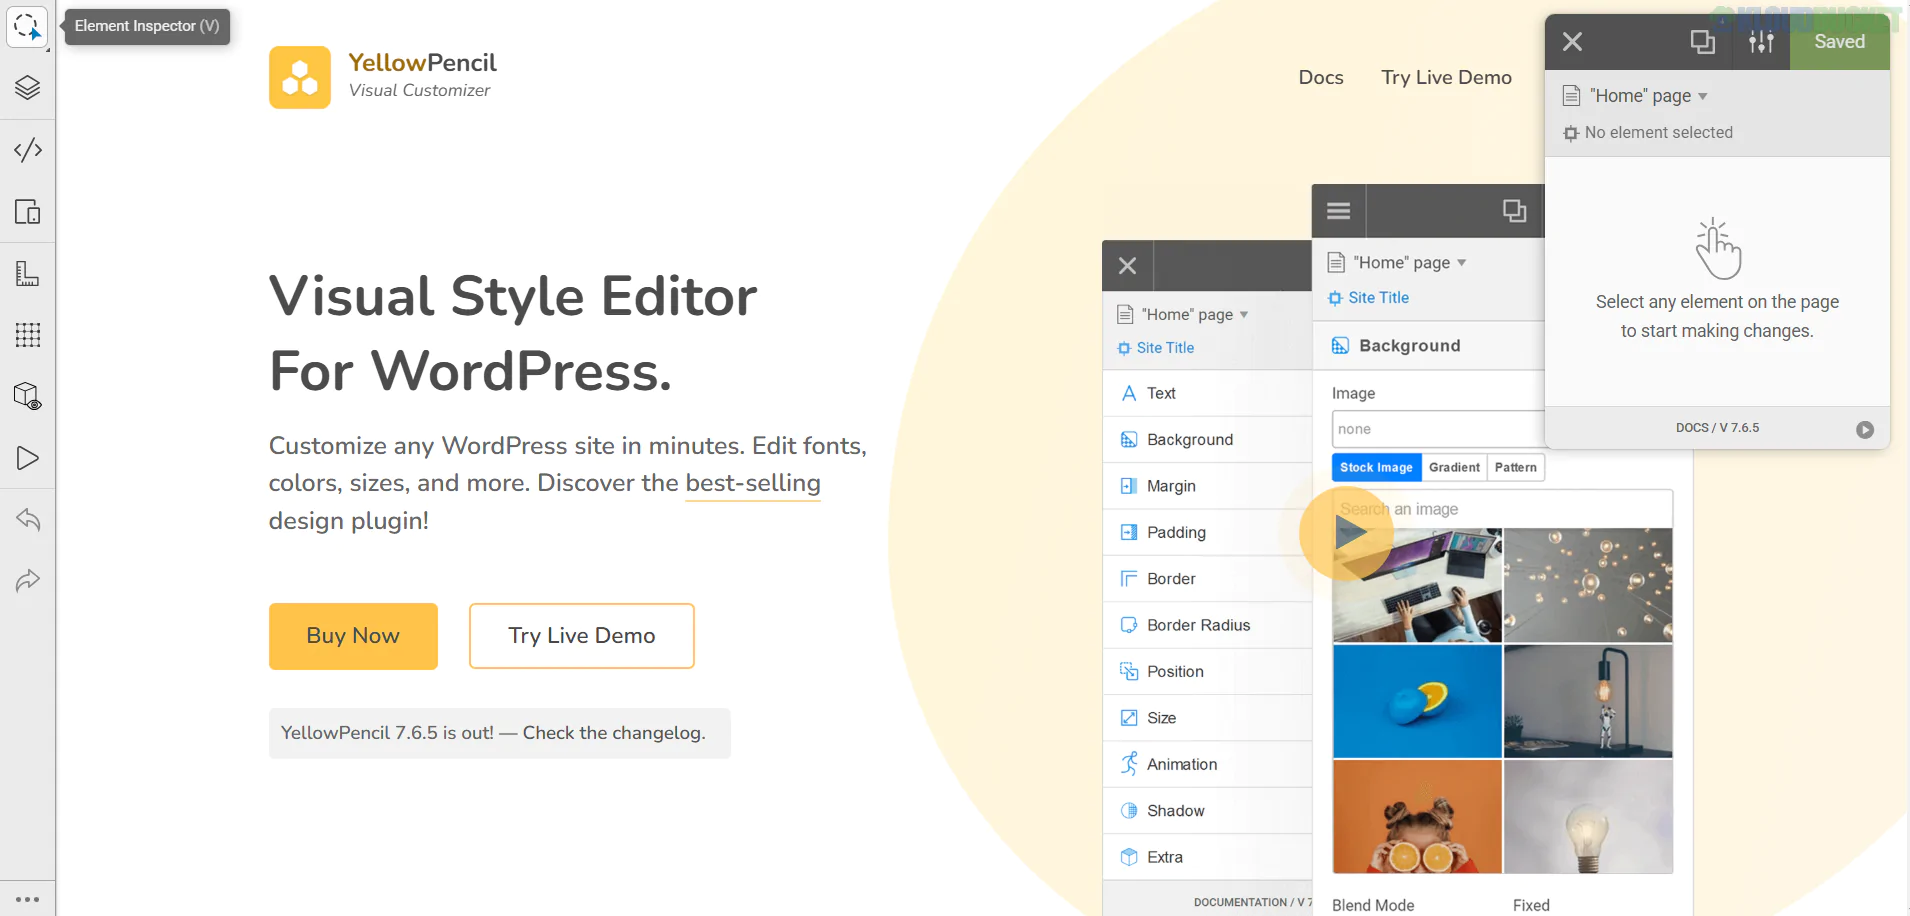The width and height of the screenshot is (1910, 916).
Task: Click the outlined Try Live Demo button
Action: tap(582, 636)
